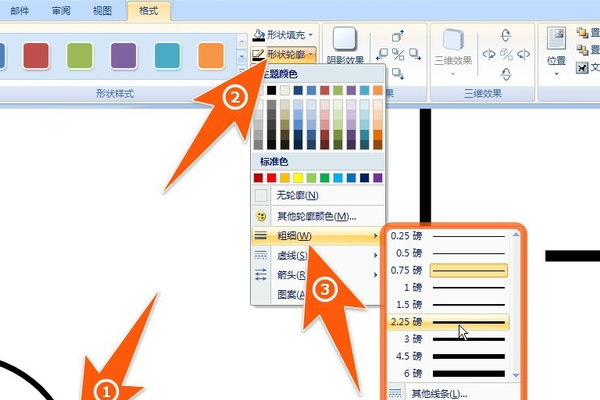This screenshot has height=400, width=600.
Task: Open dropdown arrow under 位置 button
Action: click(556, 73)
